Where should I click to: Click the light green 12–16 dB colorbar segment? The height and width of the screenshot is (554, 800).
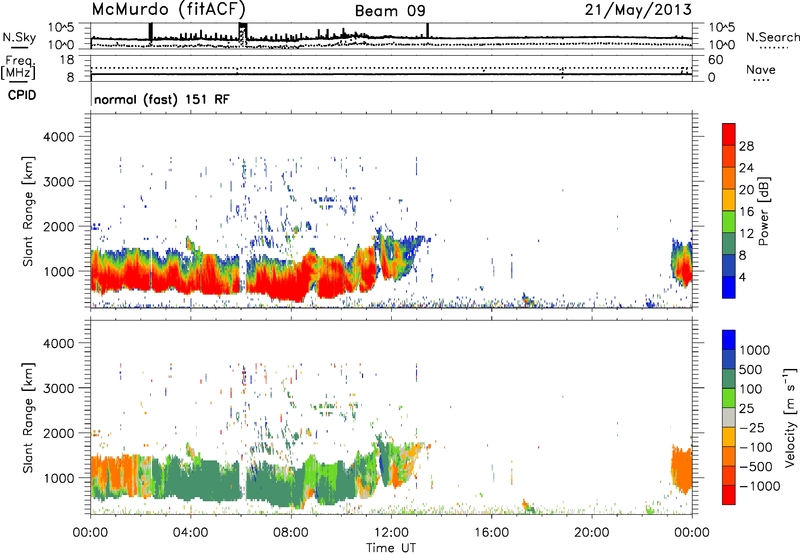point(729,221)
